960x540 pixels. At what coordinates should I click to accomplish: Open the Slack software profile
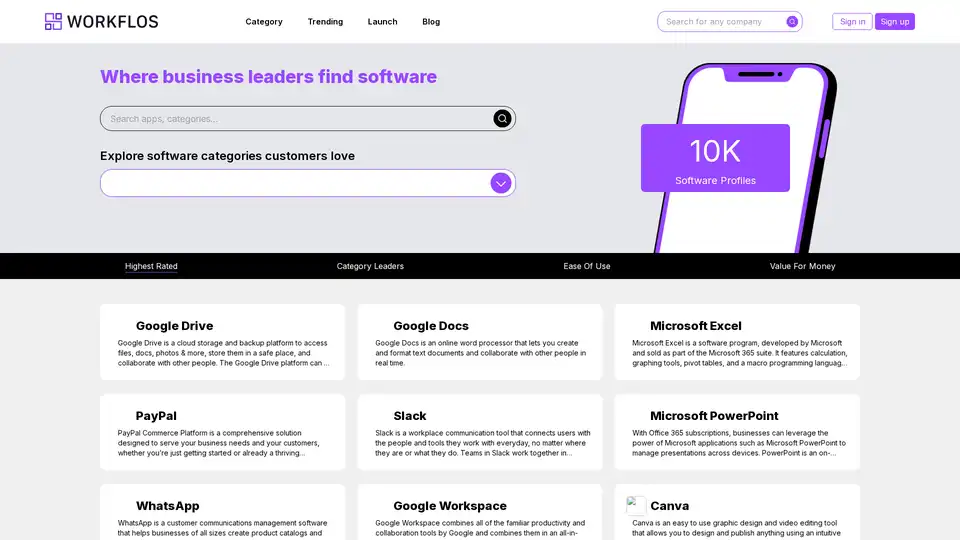(410, 416)
